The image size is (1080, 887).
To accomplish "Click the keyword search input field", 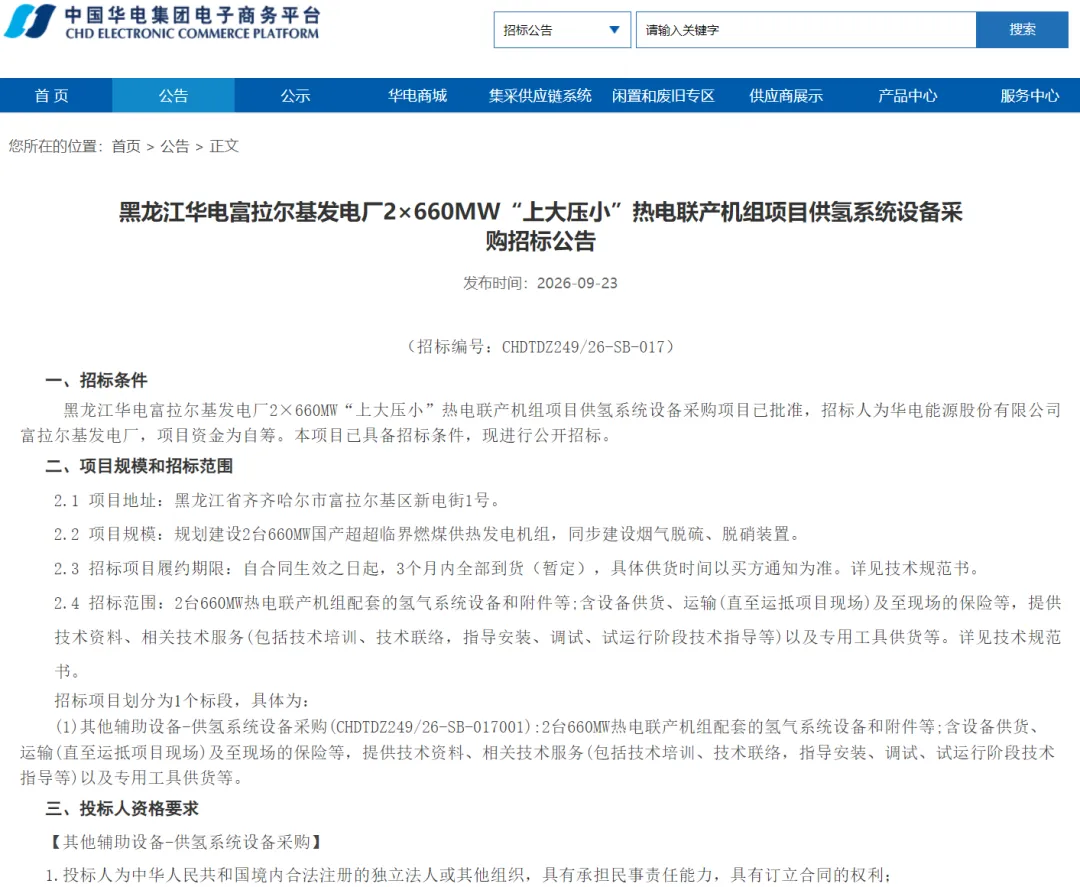I will 806,30.
